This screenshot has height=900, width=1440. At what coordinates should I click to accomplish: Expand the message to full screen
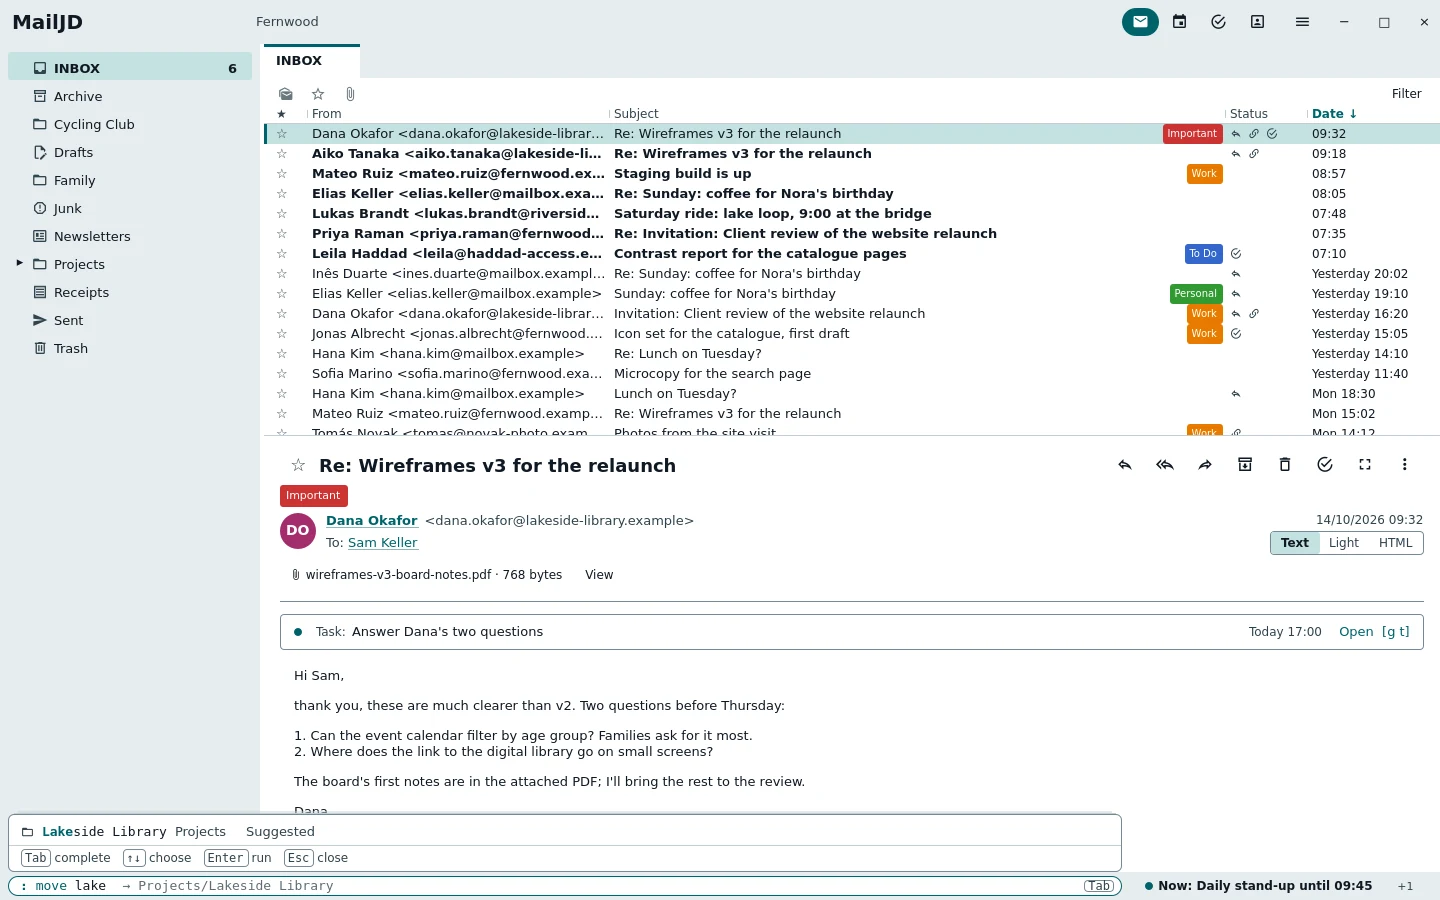(x=1365, y=465)
